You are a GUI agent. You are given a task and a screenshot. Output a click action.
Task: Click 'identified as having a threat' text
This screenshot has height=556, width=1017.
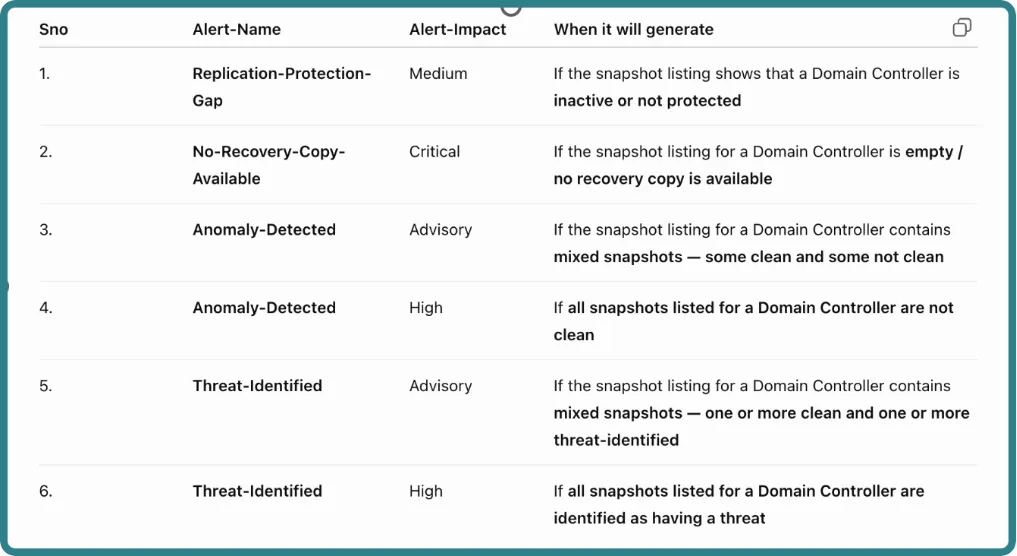[660, 518]
